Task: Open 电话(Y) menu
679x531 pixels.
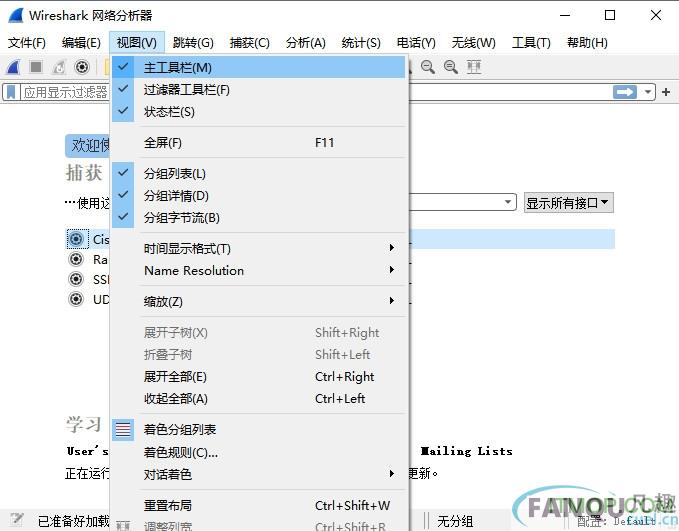Action: point(416,42)
